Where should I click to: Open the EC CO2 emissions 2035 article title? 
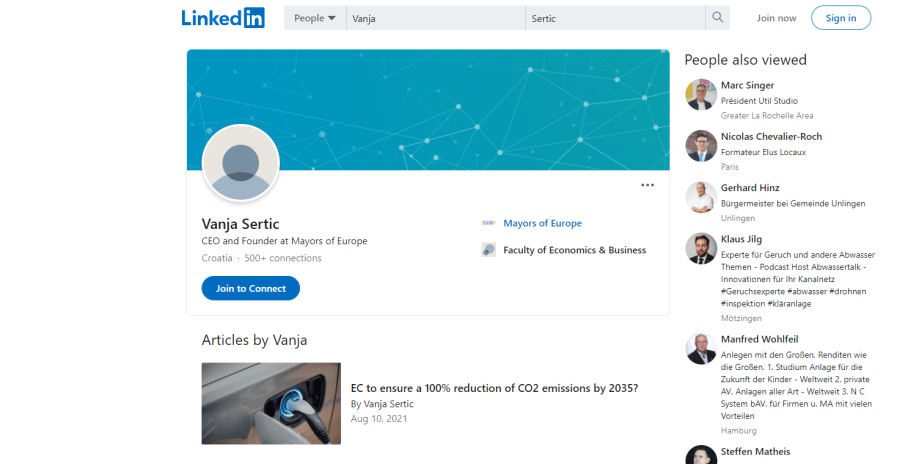pos(494,388)
